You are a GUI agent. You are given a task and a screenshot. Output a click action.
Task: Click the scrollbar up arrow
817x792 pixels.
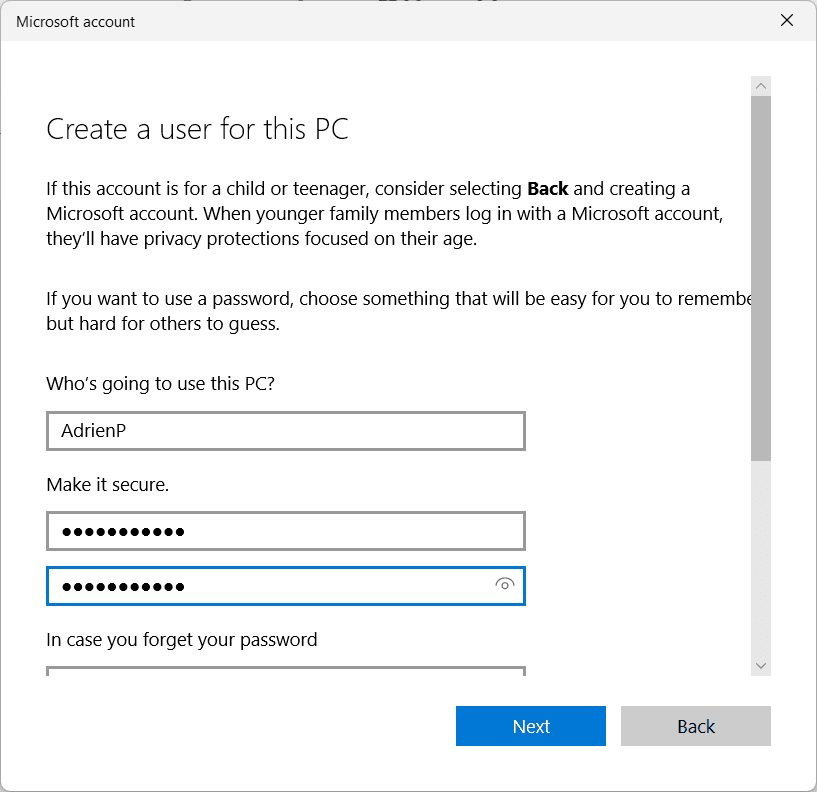pyautogui.click(x=761, y=86)
